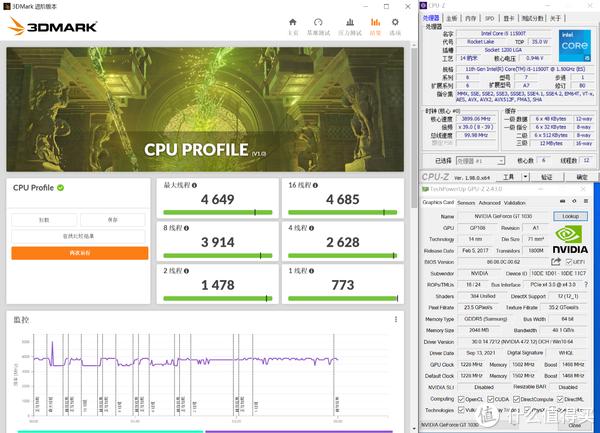This screenshot has width=600, height=433.
Task: Open the 3DMark Home icon
Action: [293, 22]
